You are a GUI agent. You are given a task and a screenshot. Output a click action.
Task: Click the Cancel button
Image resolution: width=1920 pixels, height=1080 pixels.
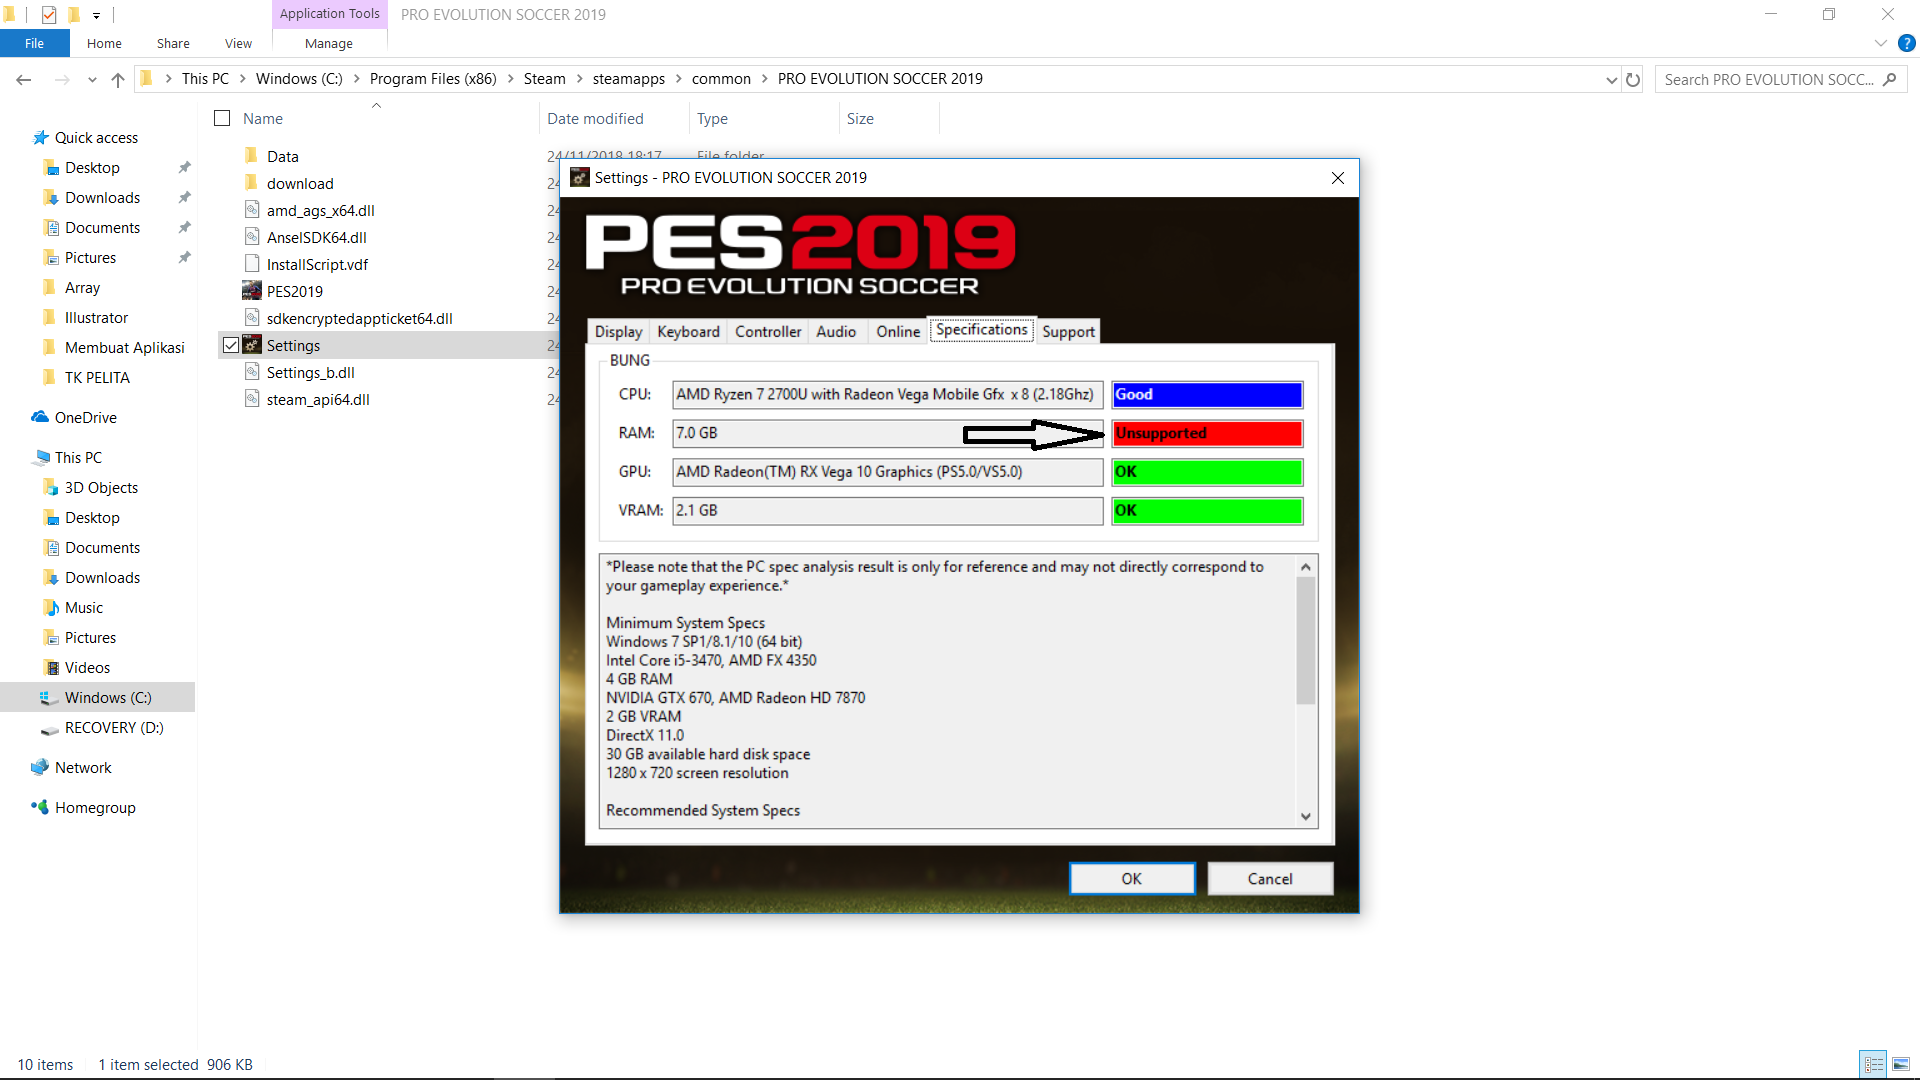point(1269,878)
